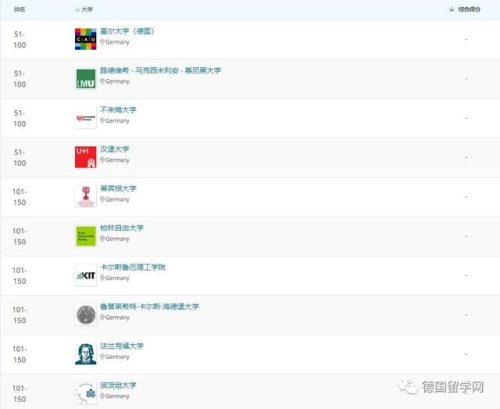Open the 路德维希-马克西米利安-慕尼黑大学 link

(x=160, y=70)
